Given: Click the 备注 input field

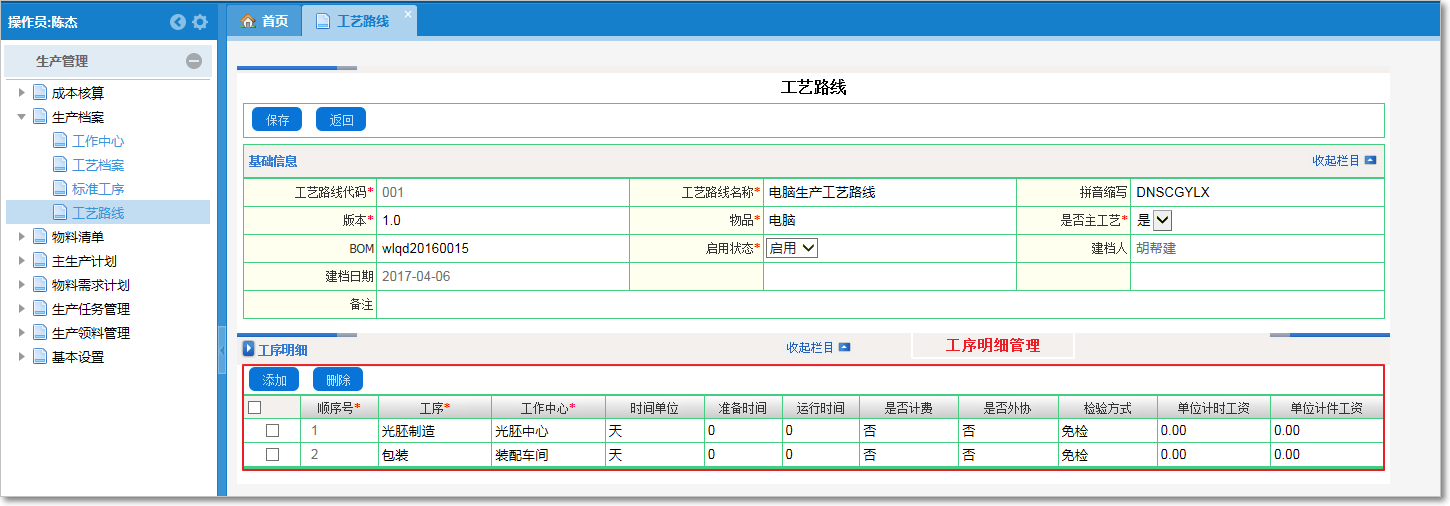Looking at the screenshot, I should pos(880,305).
